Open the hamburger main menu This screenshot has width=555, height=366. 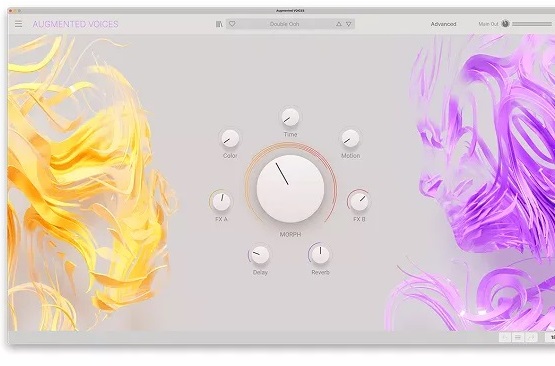click(18, 24)
